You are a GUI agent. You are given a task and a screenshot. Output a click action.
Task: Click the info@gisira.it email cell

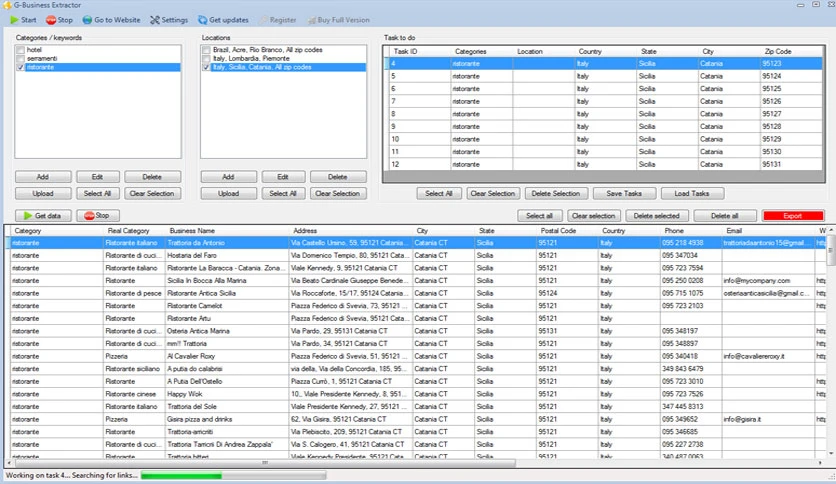(768, 420)
